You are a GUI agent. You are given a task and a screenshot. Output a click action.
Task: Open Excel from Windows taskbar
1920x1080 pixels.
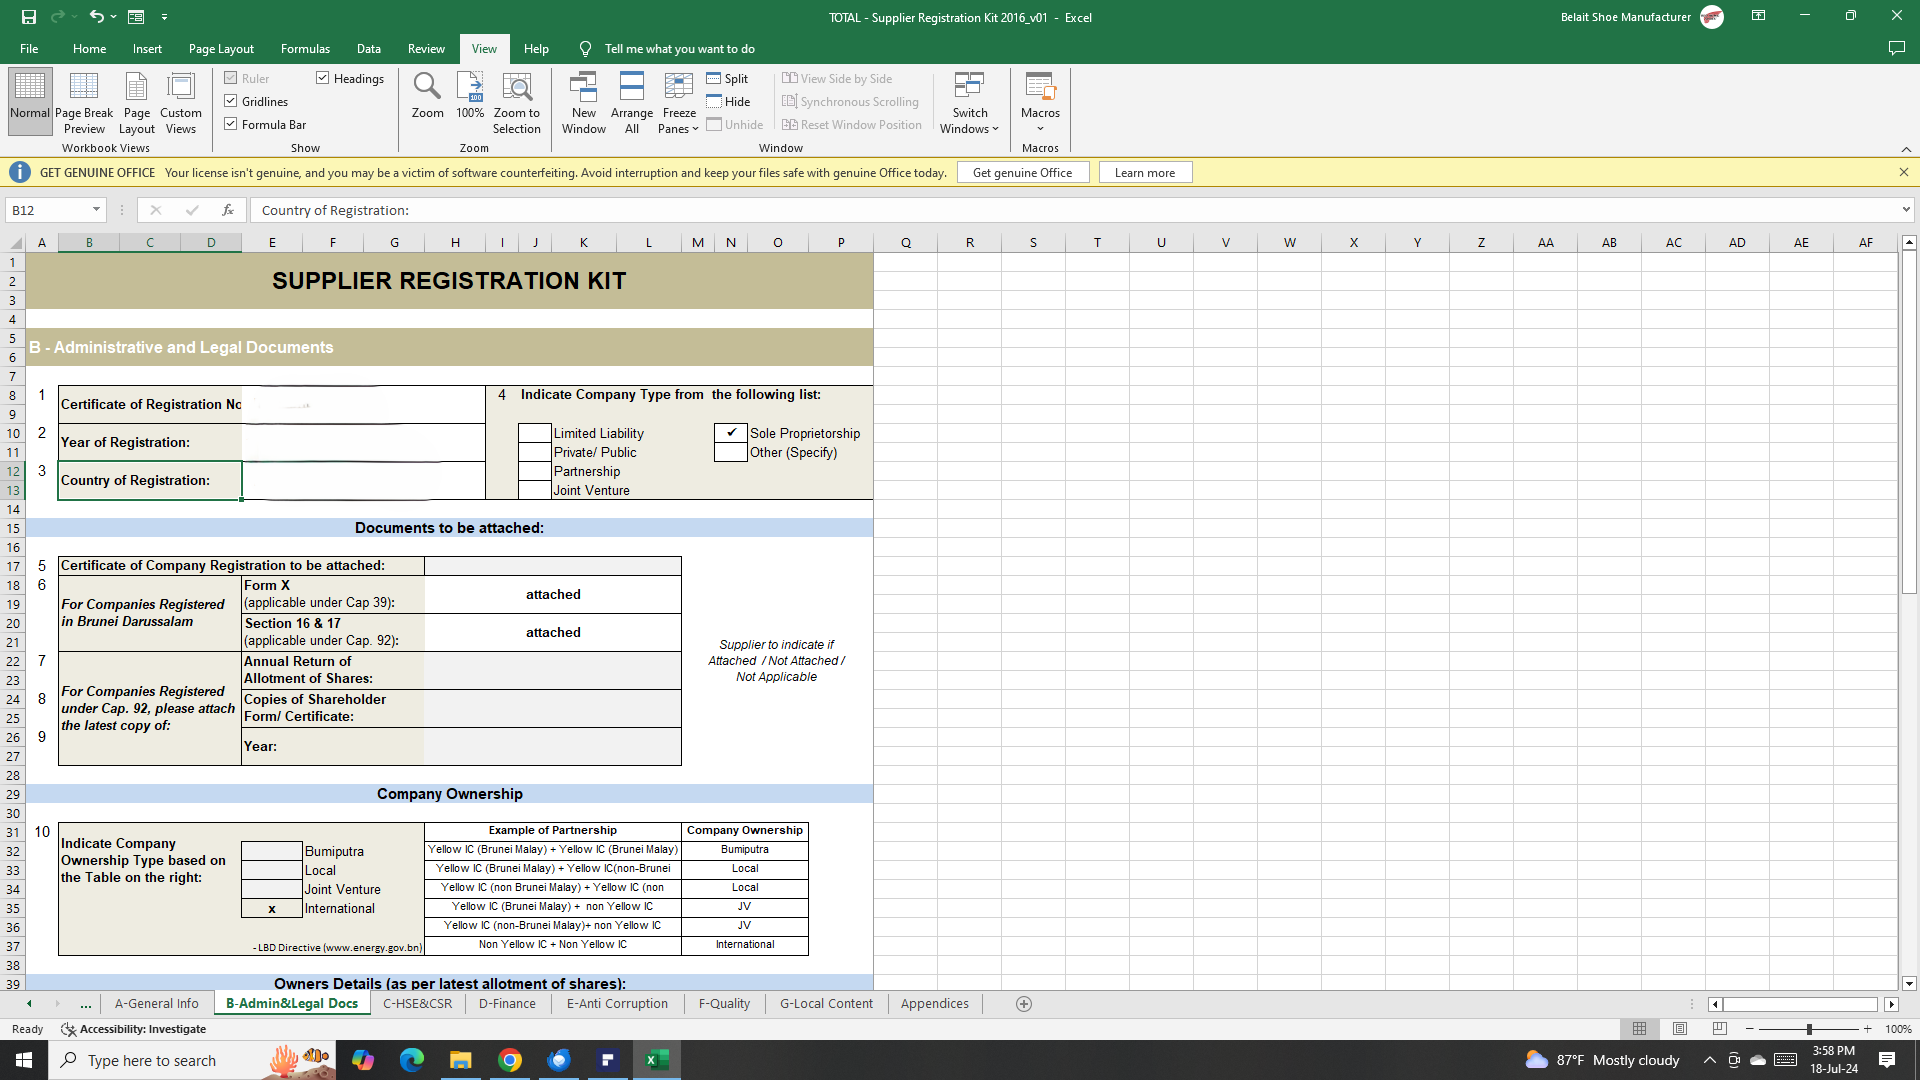(x=657, y=1060)
